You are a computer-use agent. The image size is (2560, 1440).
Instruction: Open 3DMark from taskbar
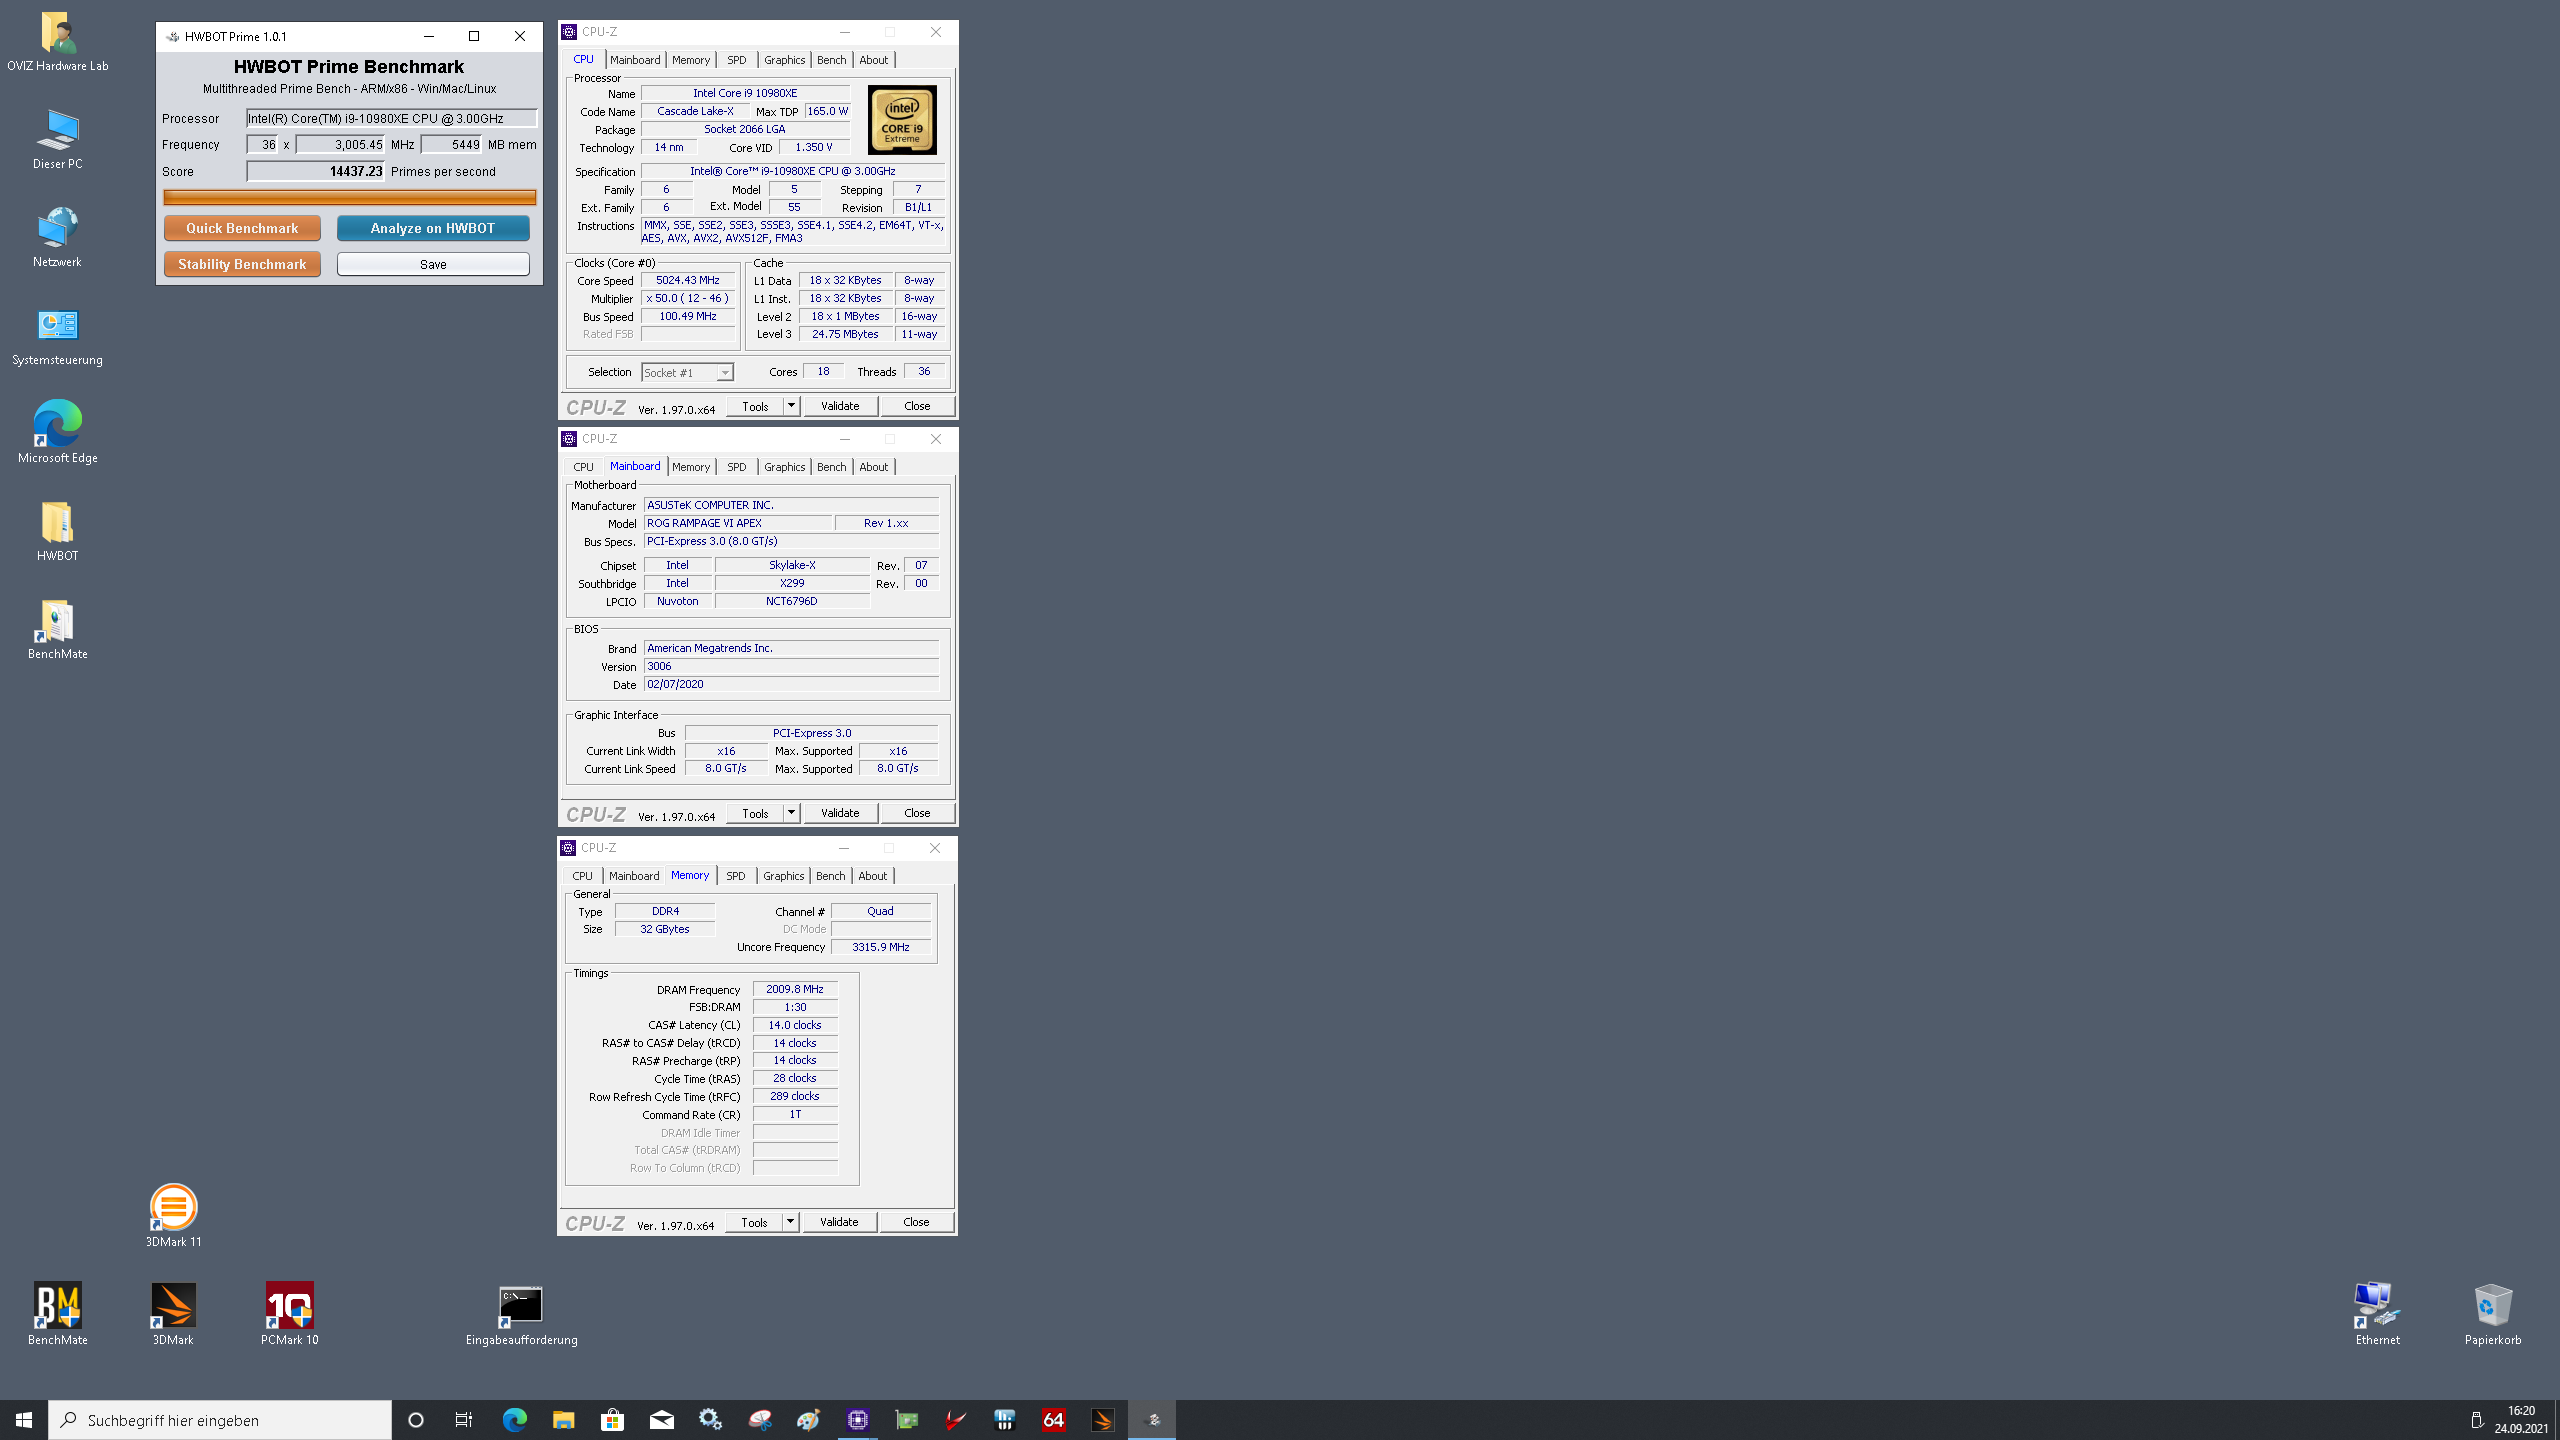(1102, 1420)
